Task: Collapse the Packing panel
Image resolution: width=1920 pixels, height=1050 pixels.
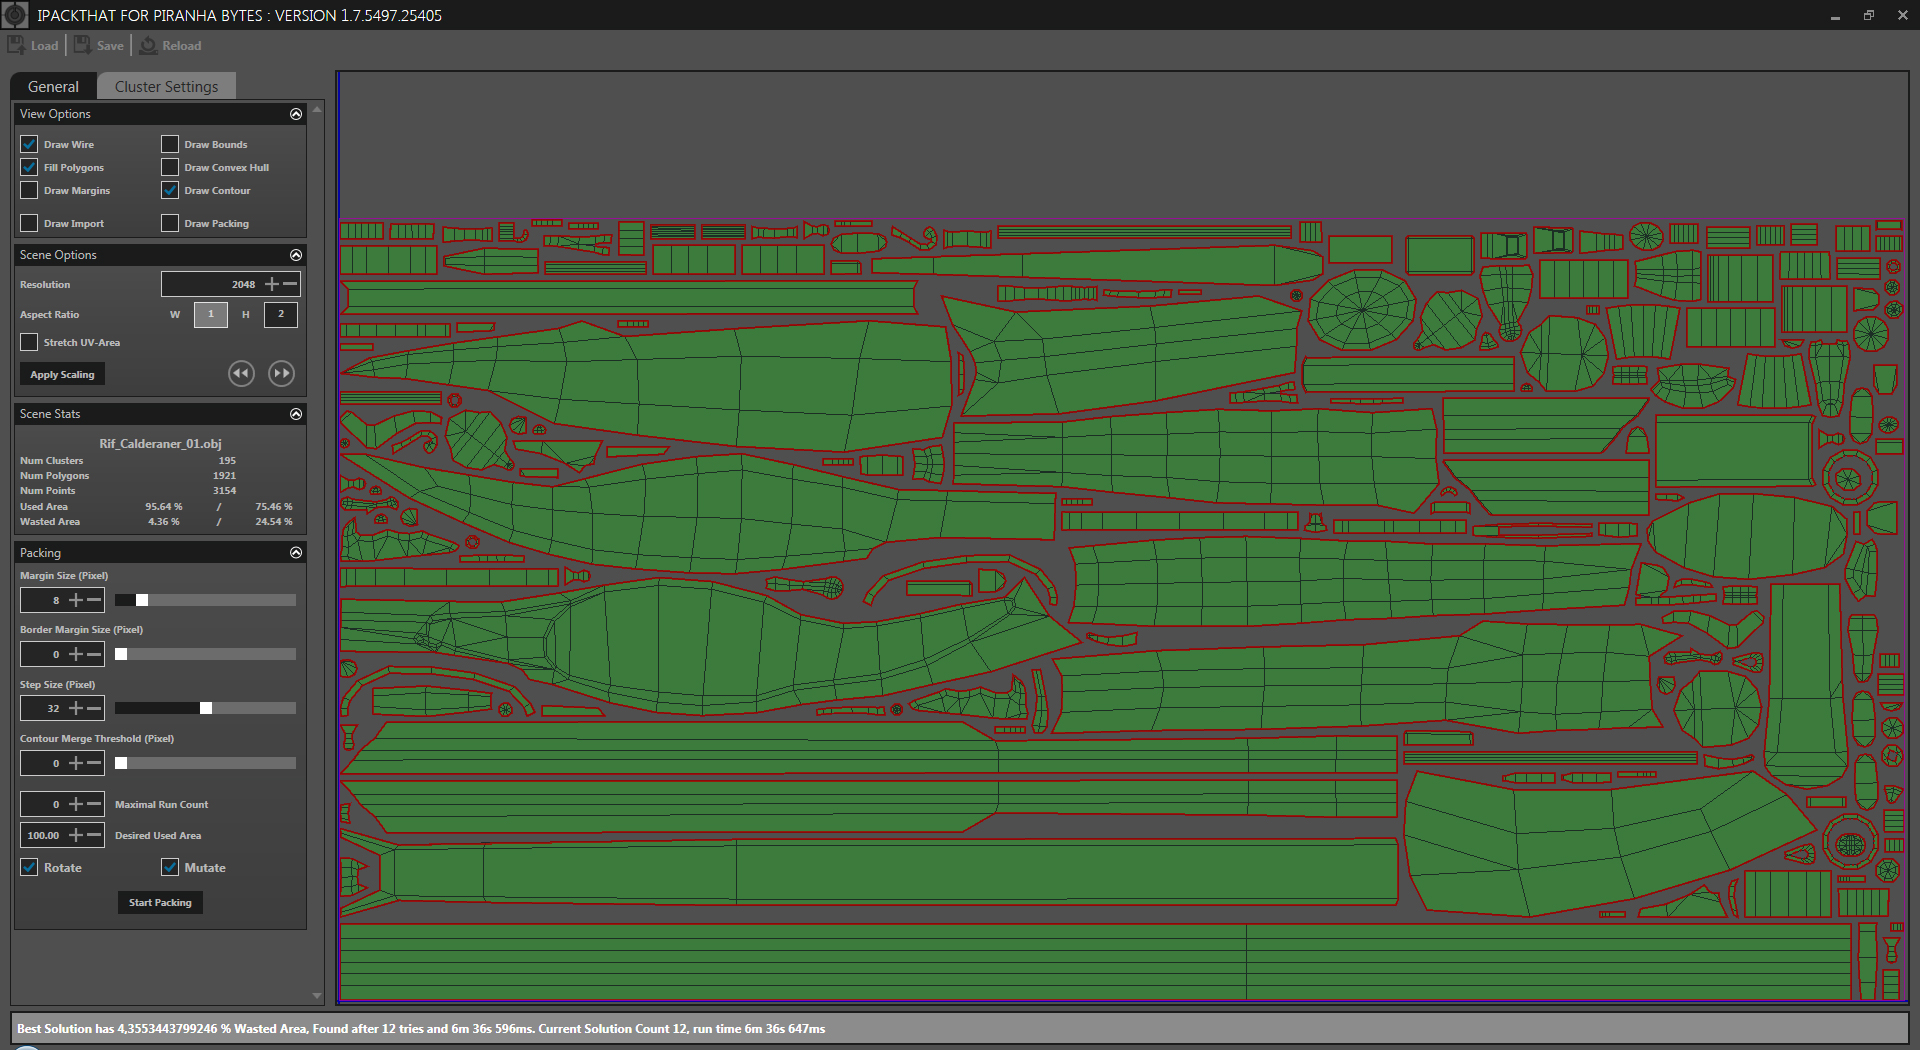Action: pos(296,551)
